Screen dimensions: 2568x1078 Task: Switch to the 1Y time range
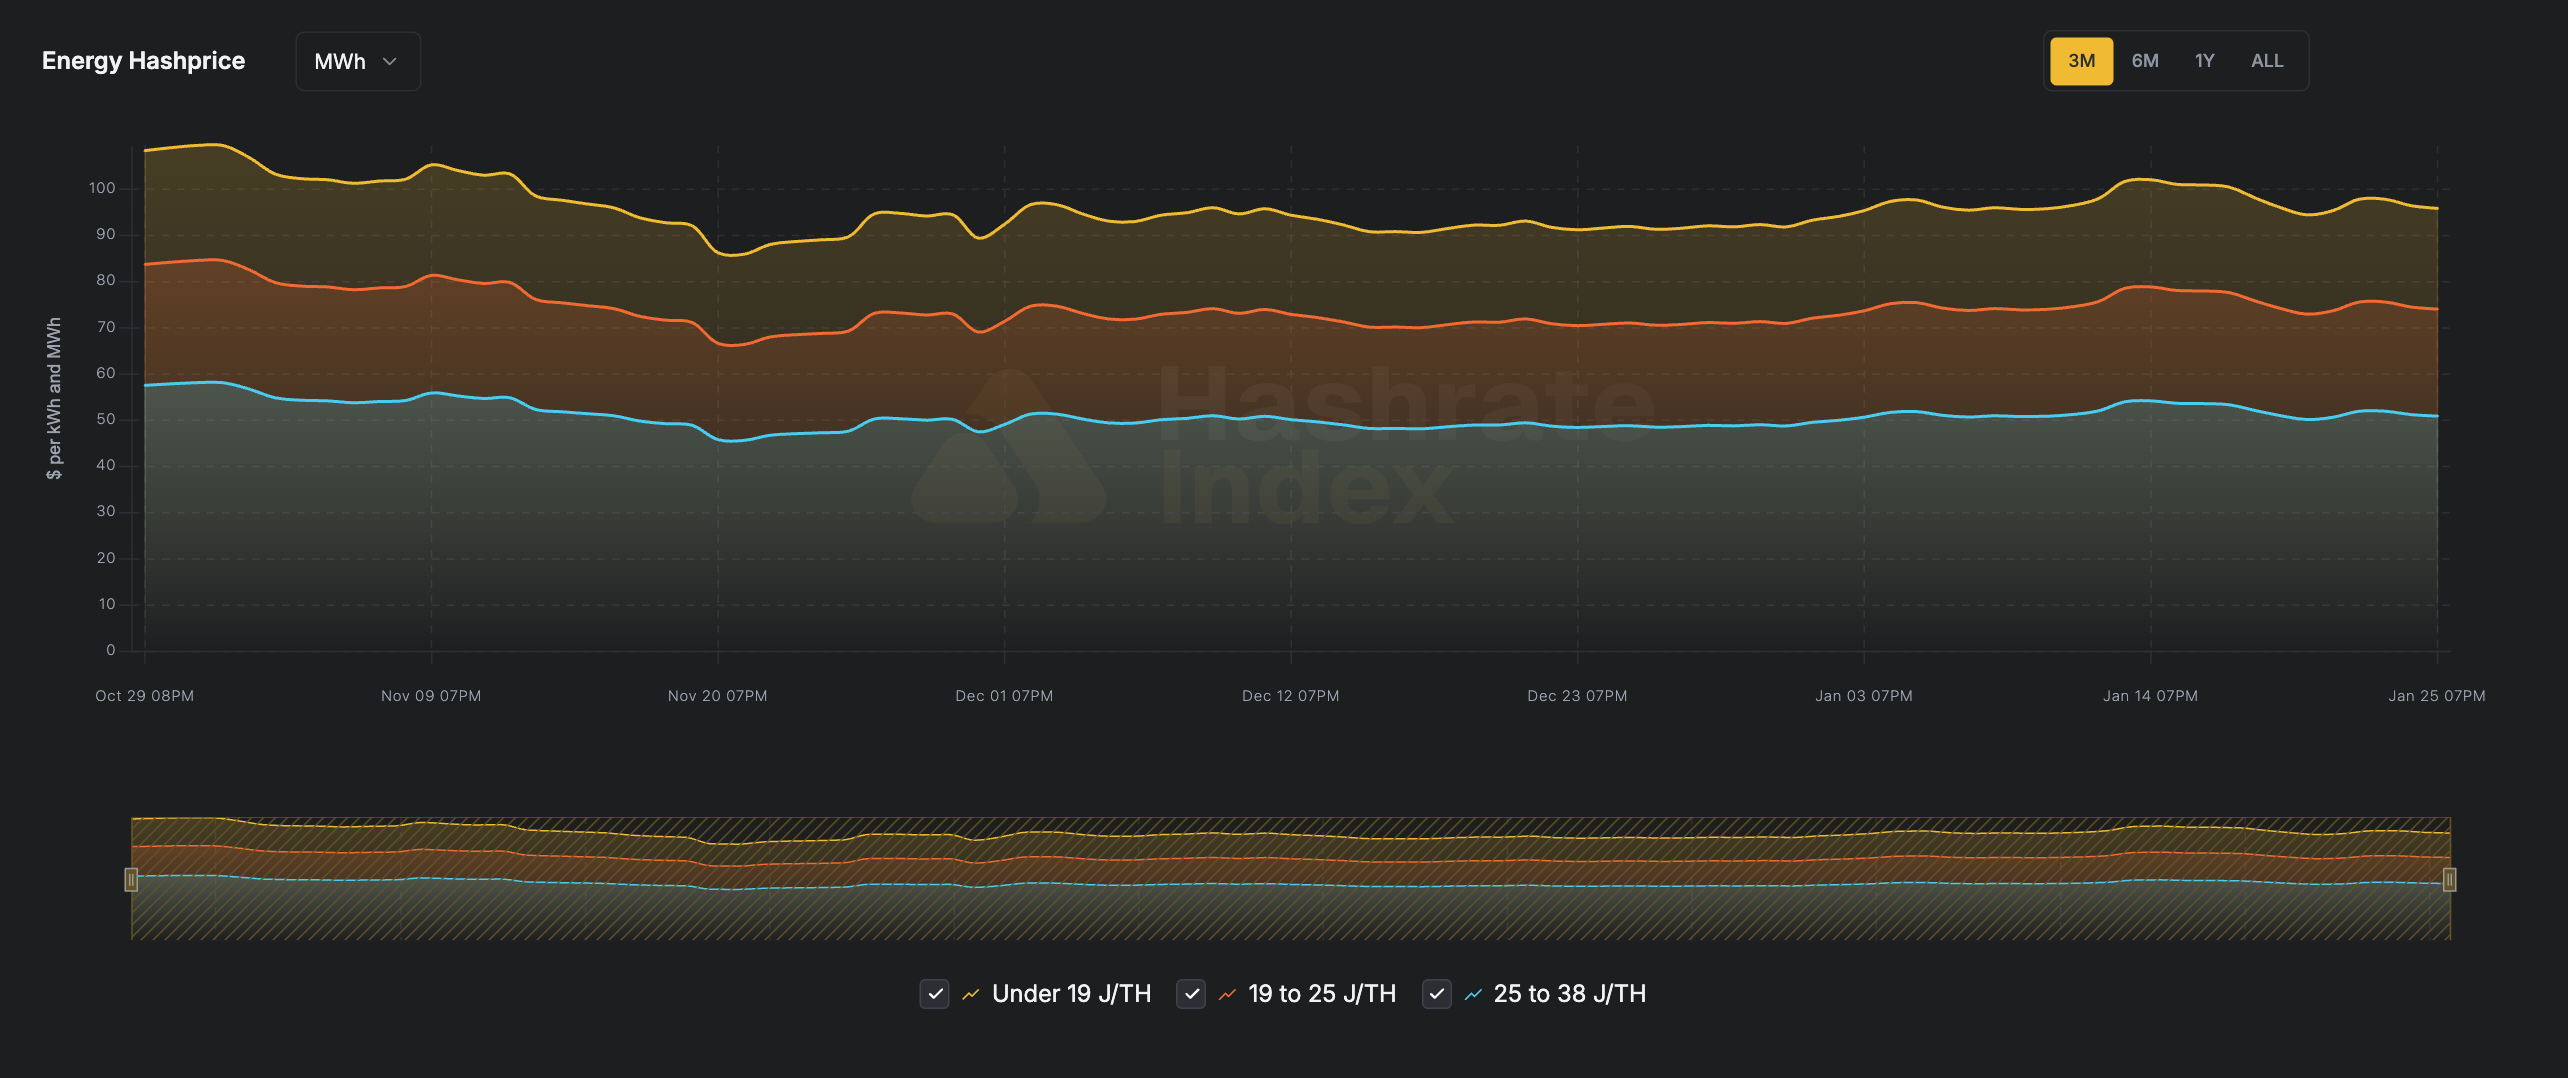pyautogui.click(x=2204, y=61)
